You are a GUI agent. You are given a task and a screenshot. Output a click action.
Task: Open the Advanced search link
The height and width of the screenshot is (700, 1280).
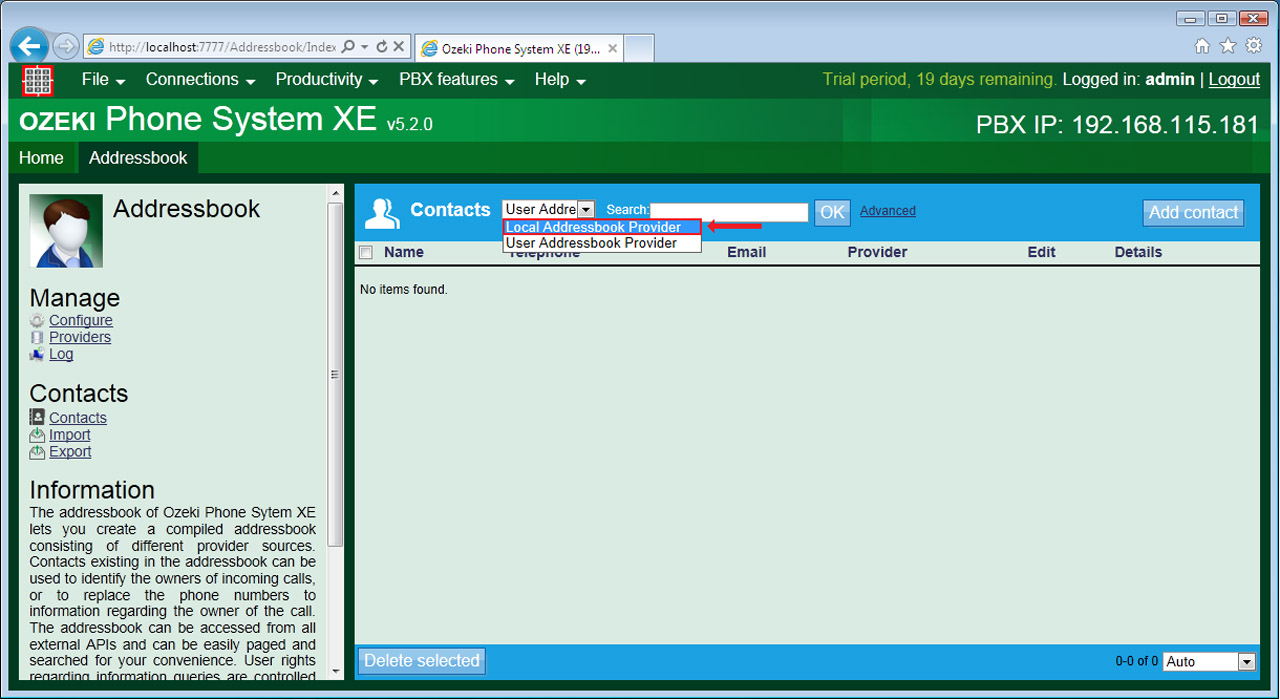(888, 211)
